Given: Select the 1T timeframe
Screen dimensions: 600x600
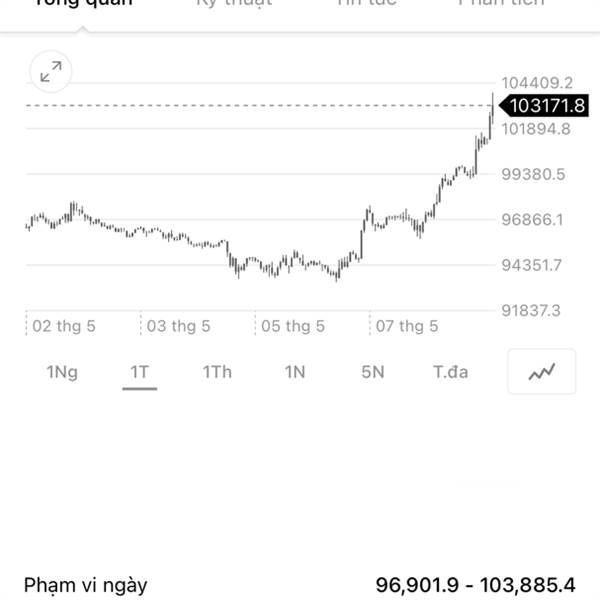Looking at the screenshot, I should 140,372.
